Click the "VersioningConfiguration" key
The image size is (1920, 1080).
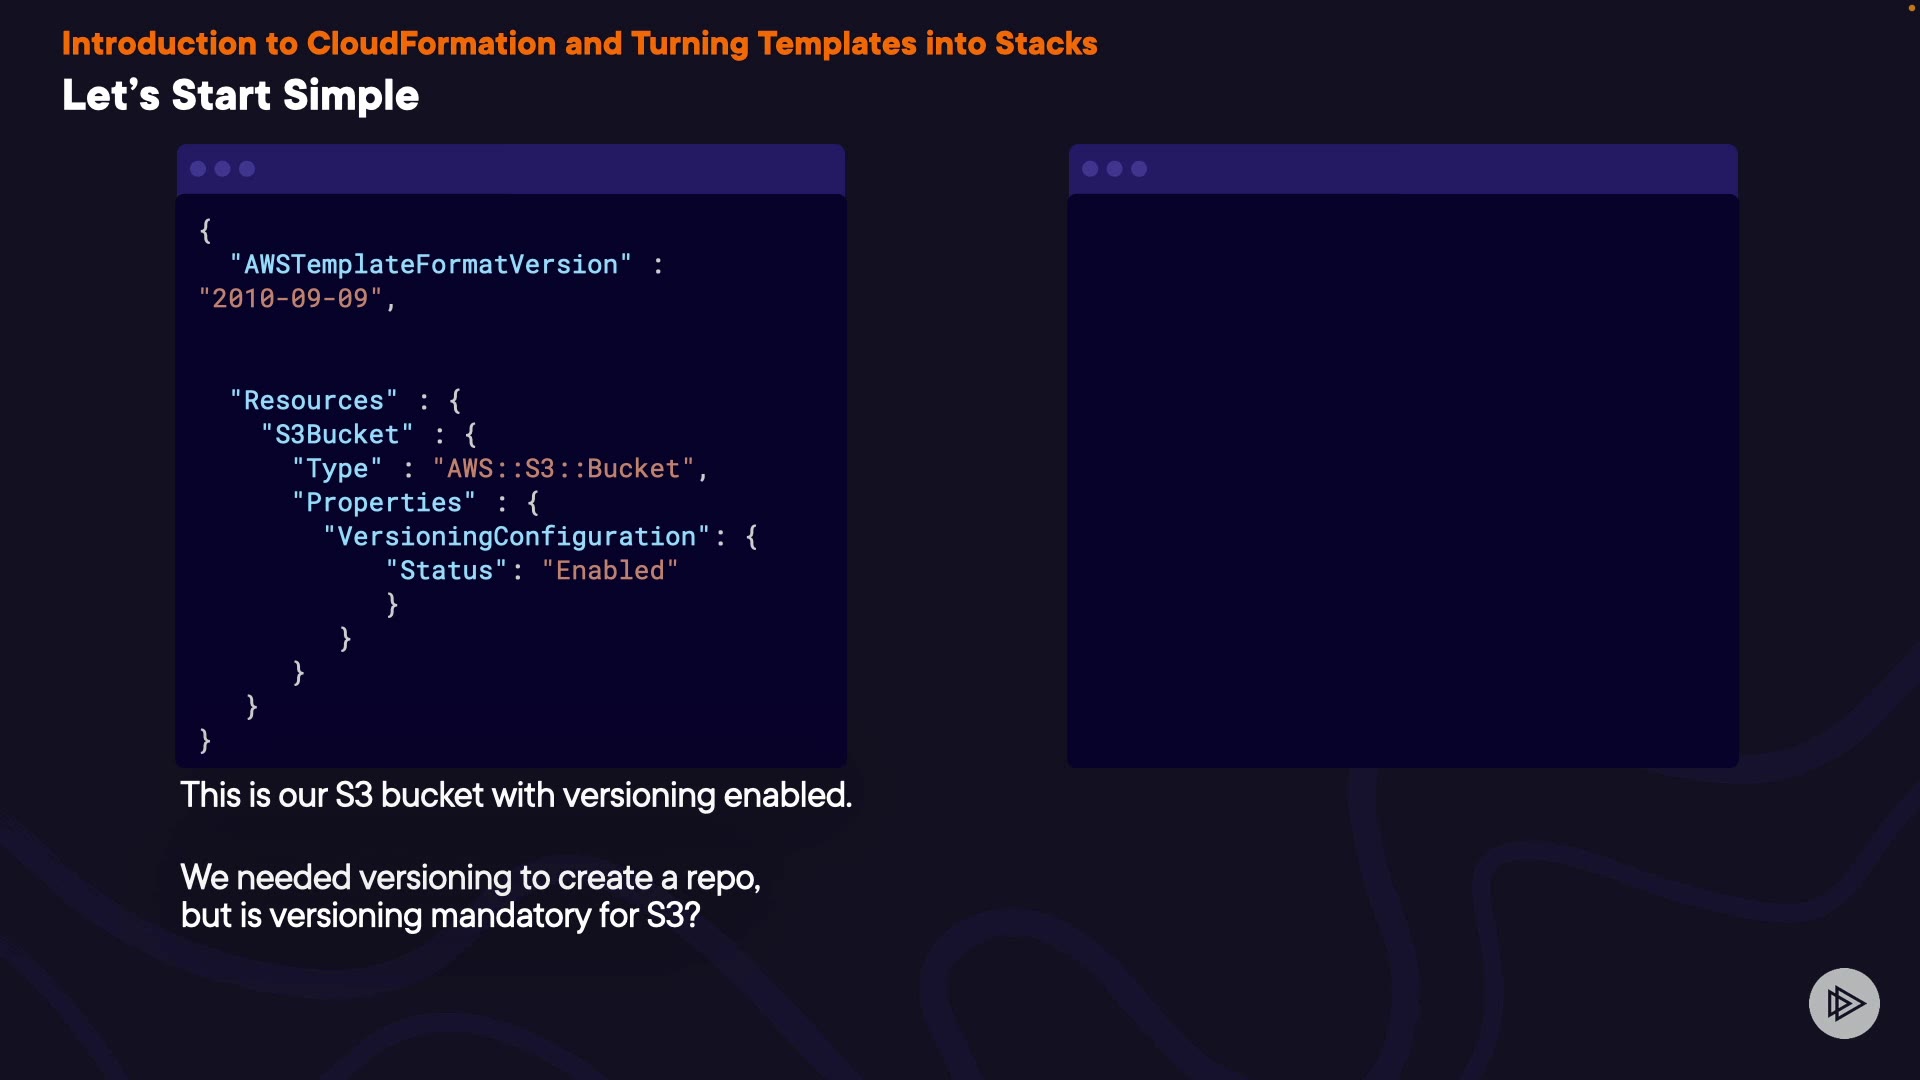pyautogui.click(x=516, y=537)
